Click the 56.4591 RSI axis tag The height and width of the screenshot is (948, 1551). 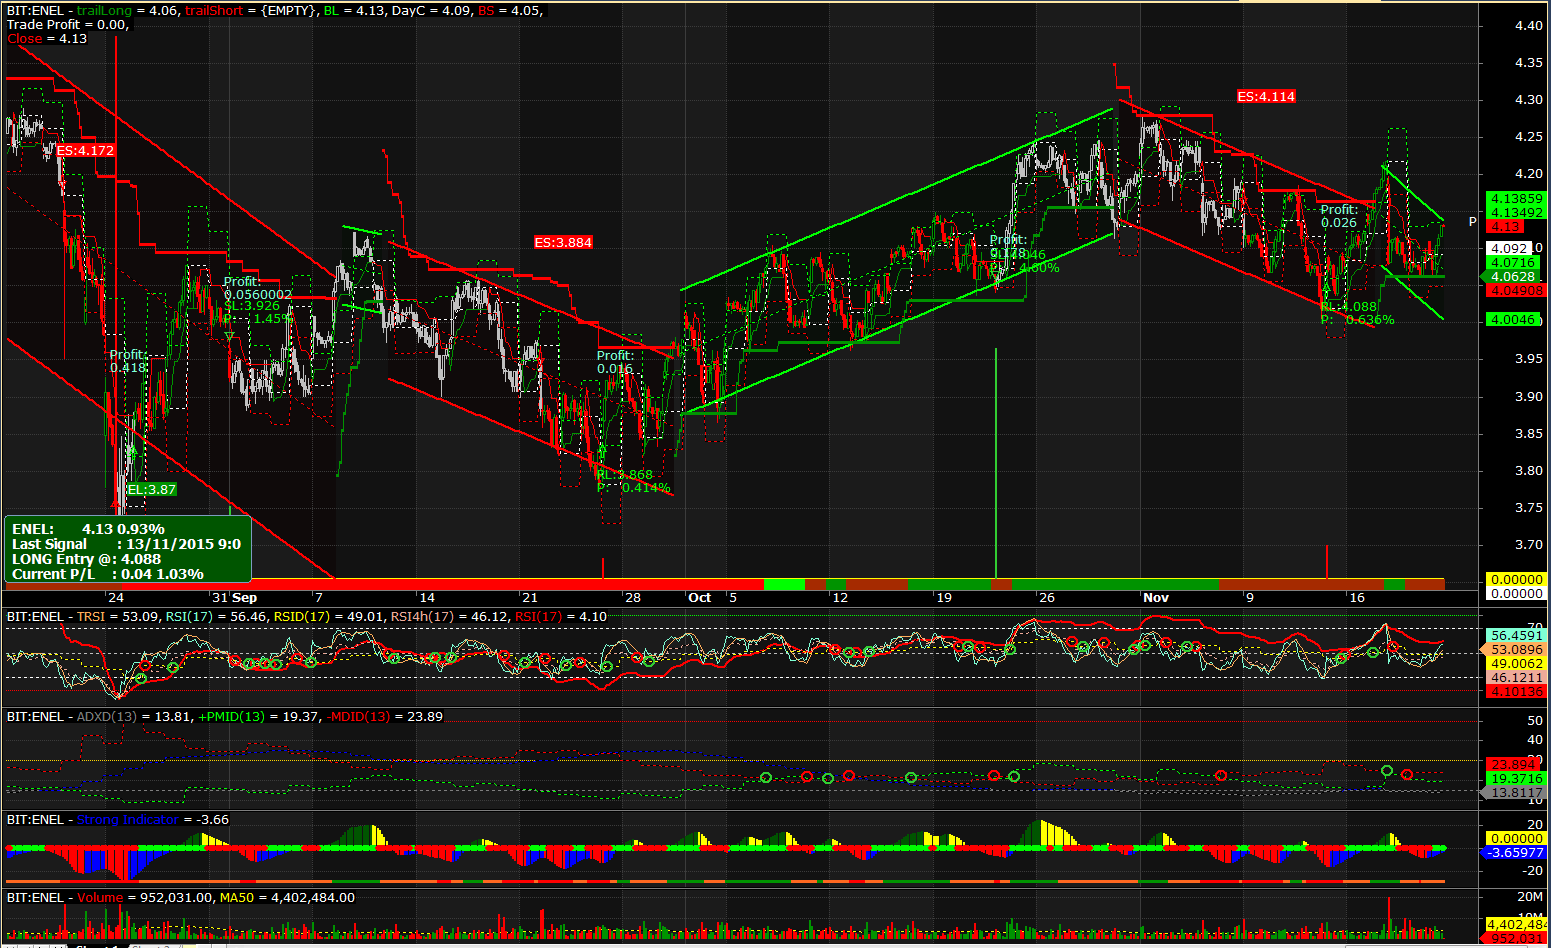(x=1516, y=635)
